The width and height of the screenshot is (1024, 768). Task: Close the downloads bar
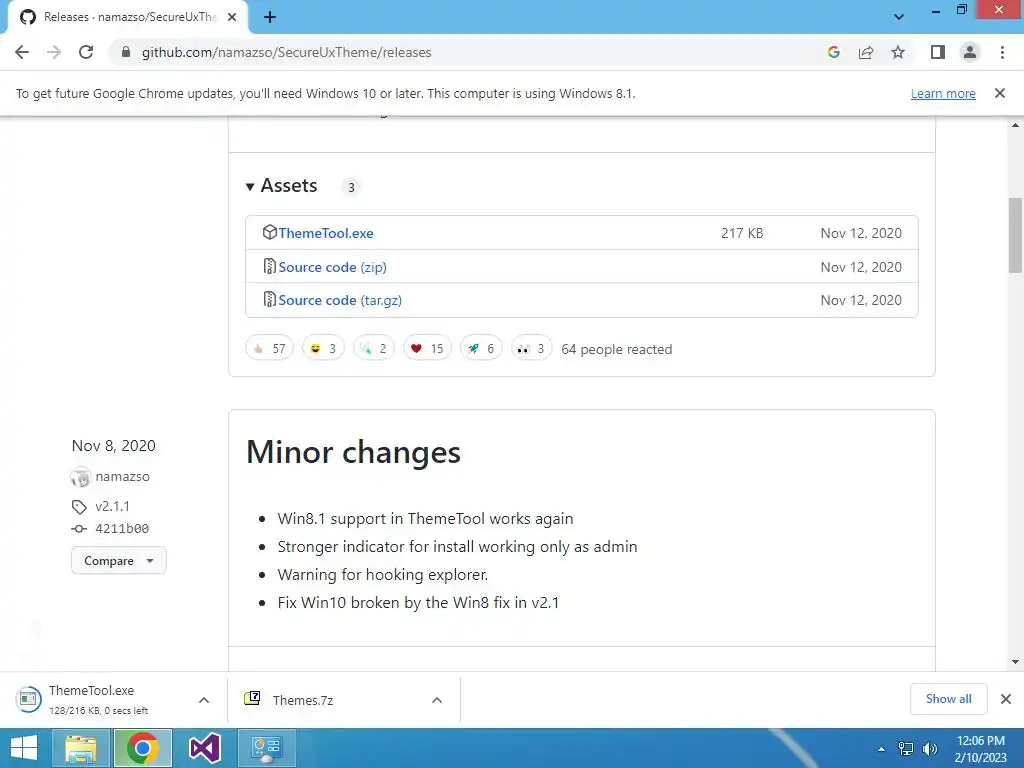1006,699
